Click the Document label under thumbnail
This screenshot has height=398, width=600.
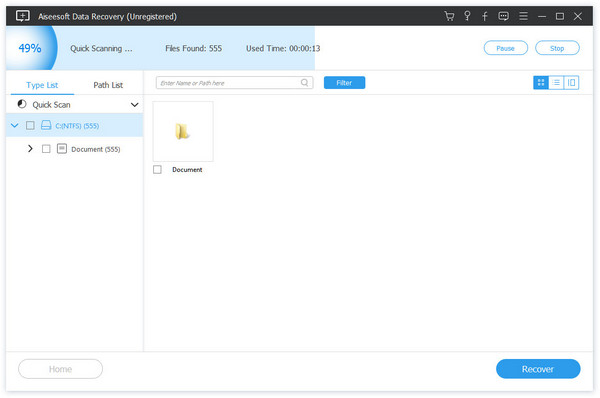pyautogui.click(x=187, y=170)
